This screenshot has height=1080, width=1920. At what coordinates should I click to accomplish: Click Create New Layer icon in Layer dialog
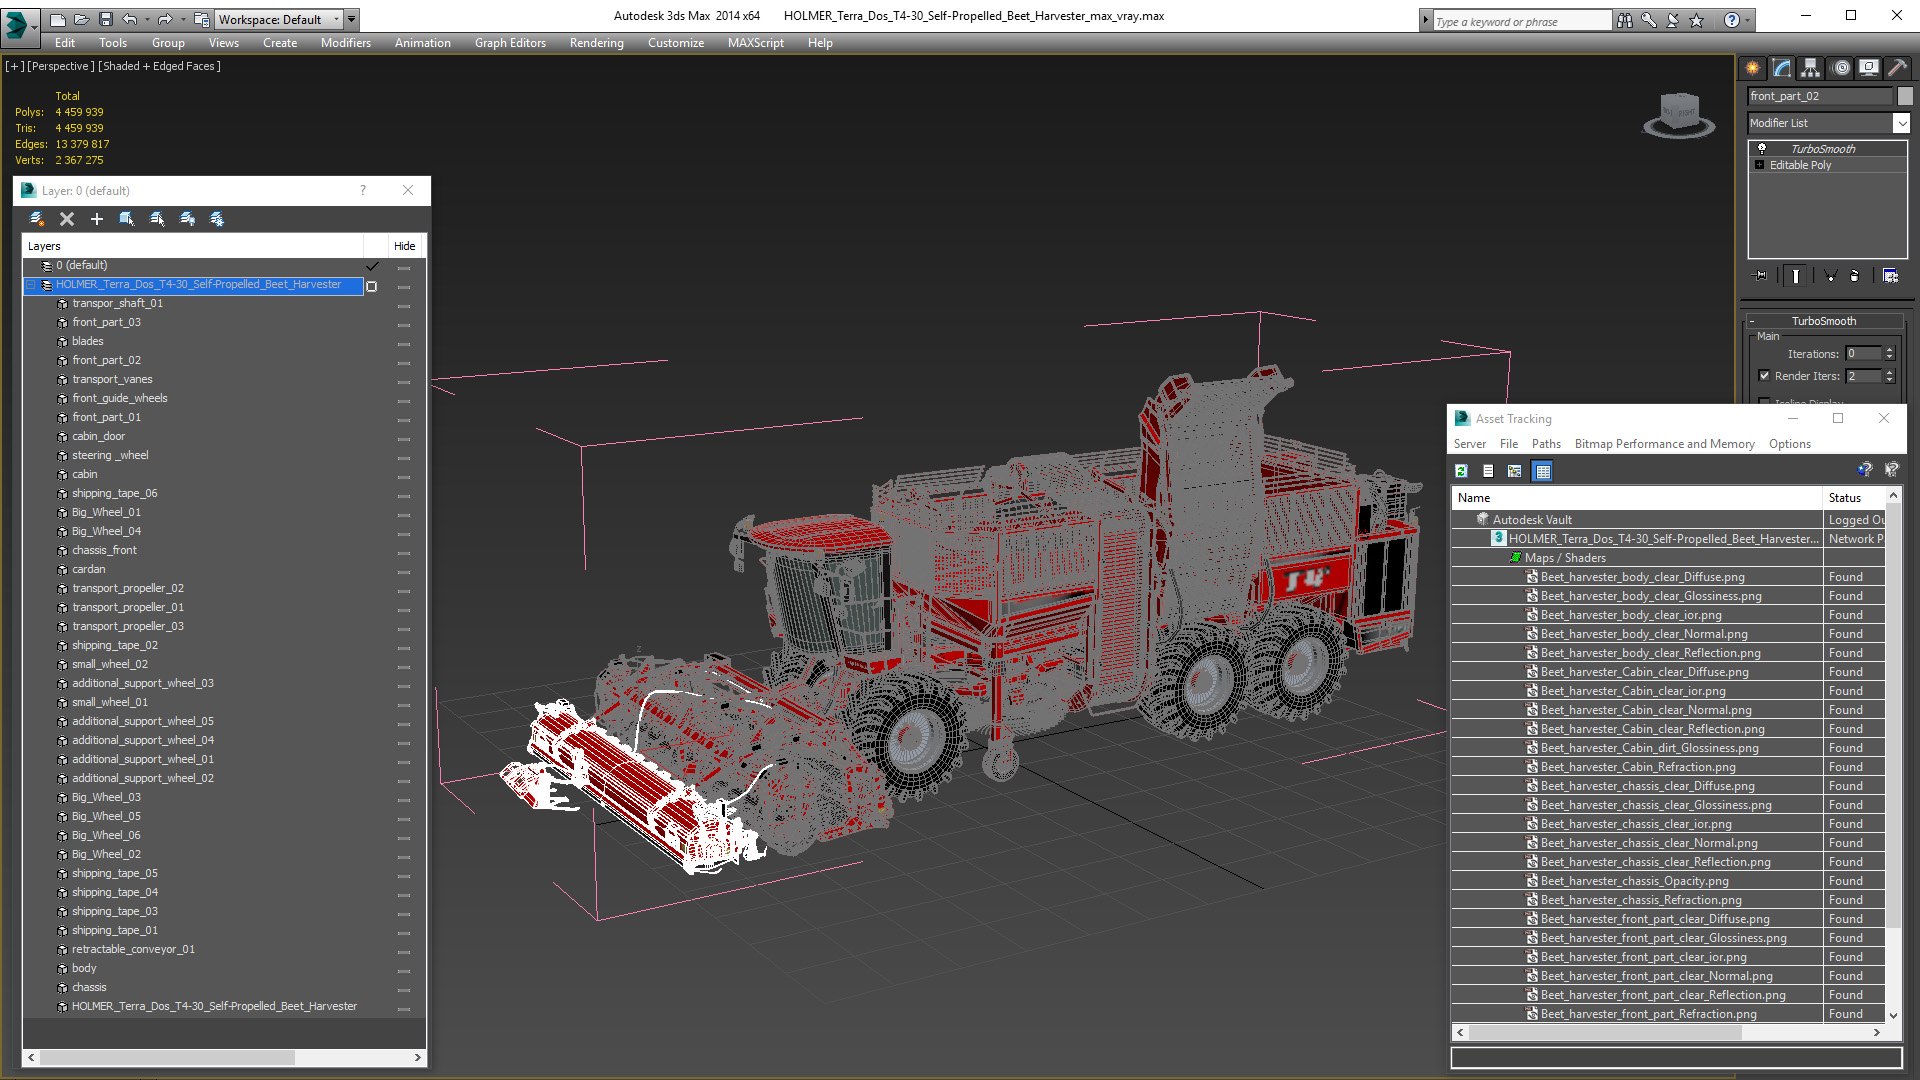[37, 219]
